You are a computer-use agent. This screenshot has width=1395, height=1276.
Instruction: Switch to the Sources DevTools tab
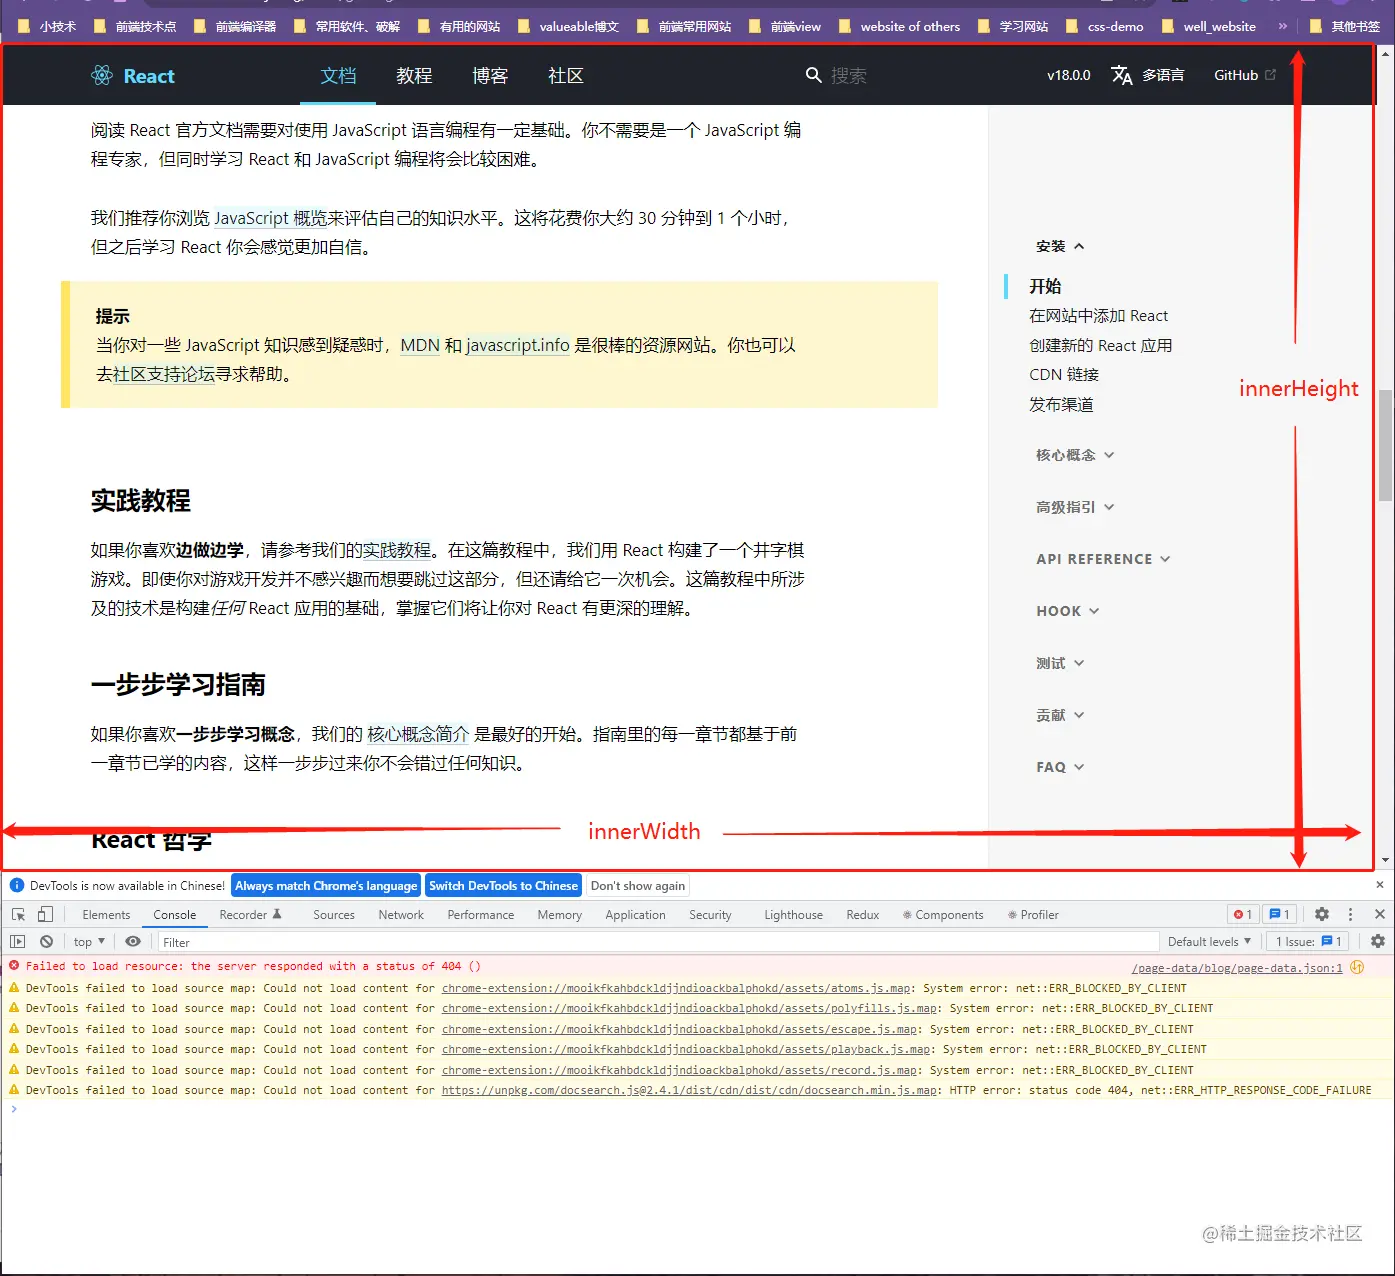coord(334,915)
